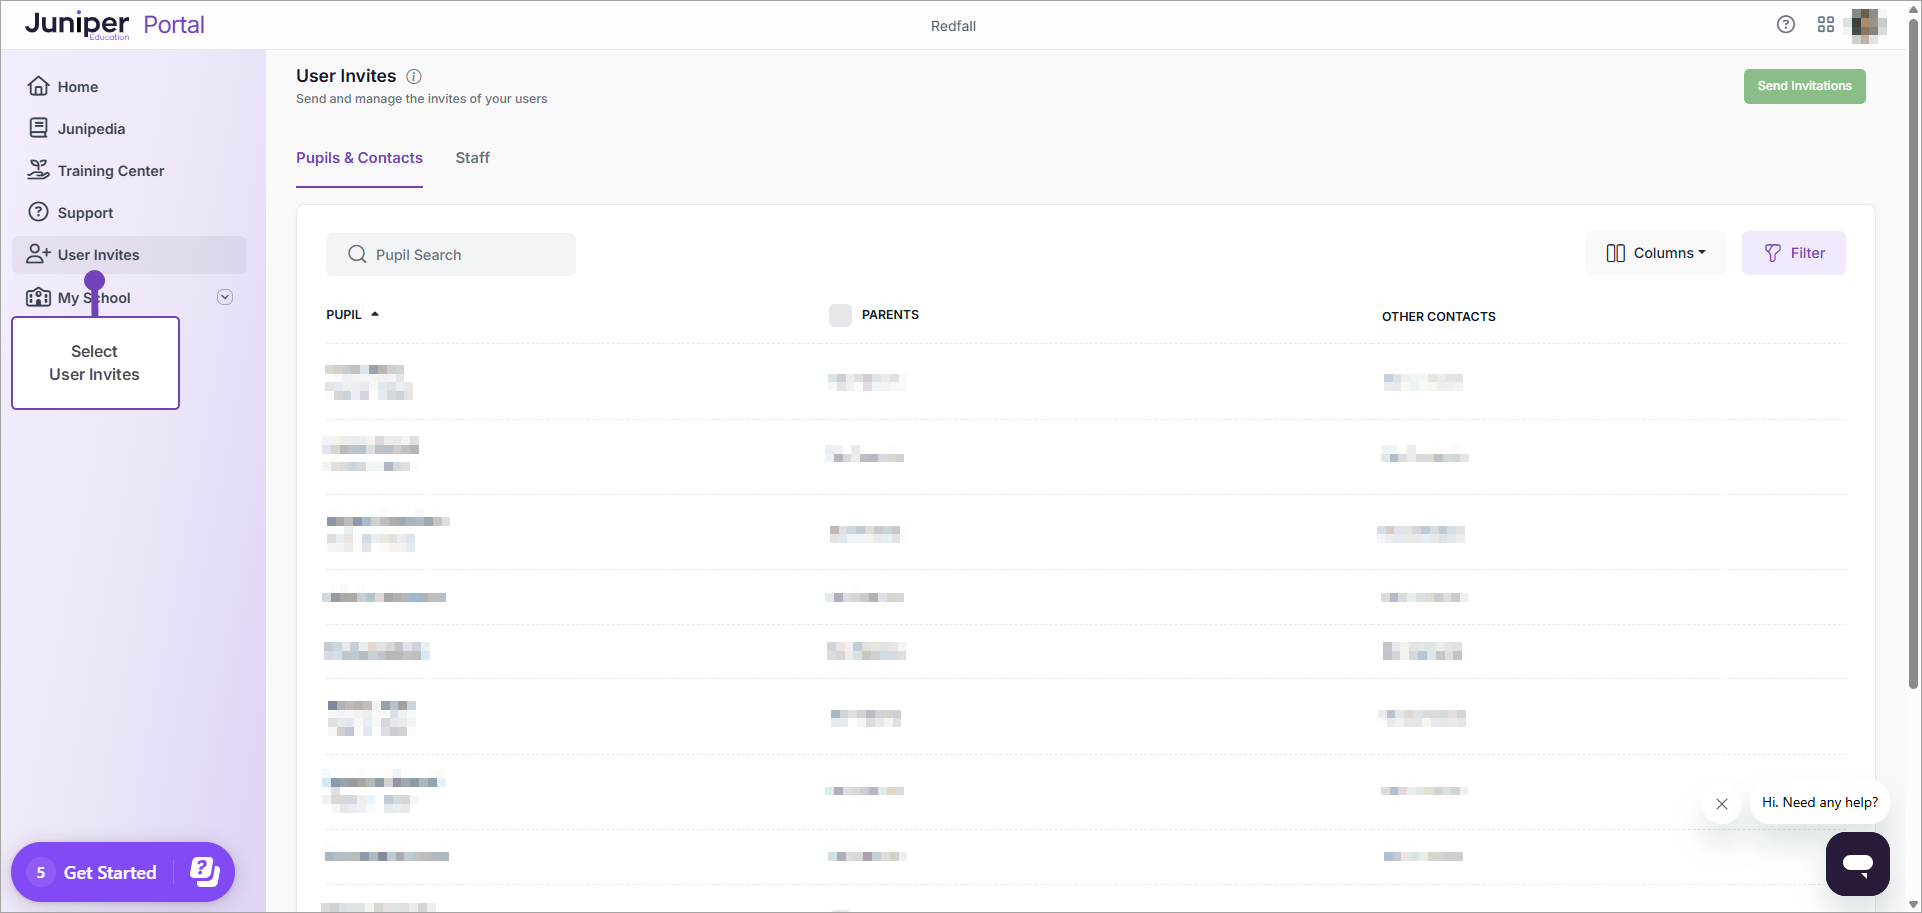
Task: Go to the Training Center
Action: coord(110,170)
